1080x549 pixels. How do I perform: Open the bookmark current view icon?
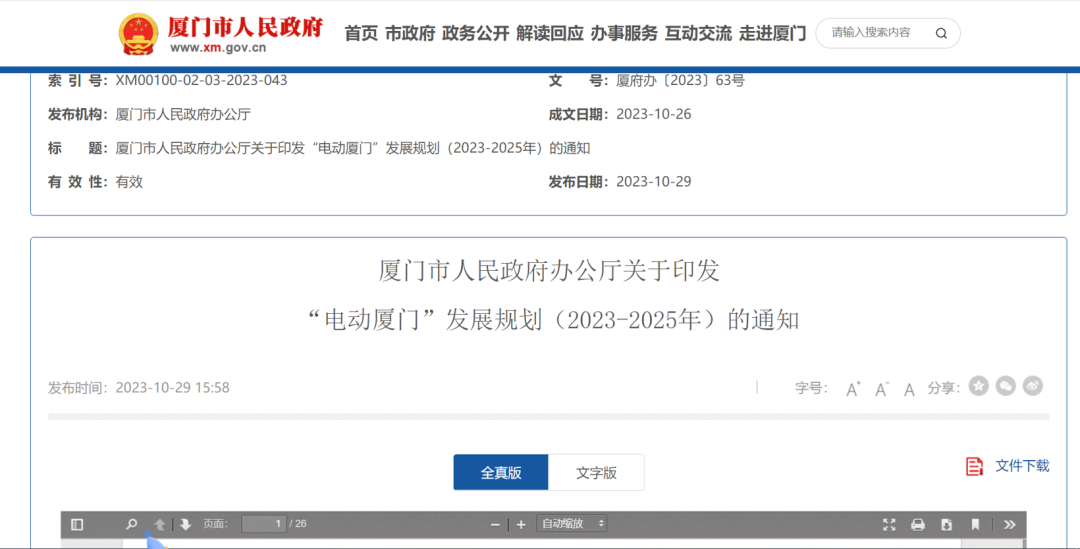(975, 525)
